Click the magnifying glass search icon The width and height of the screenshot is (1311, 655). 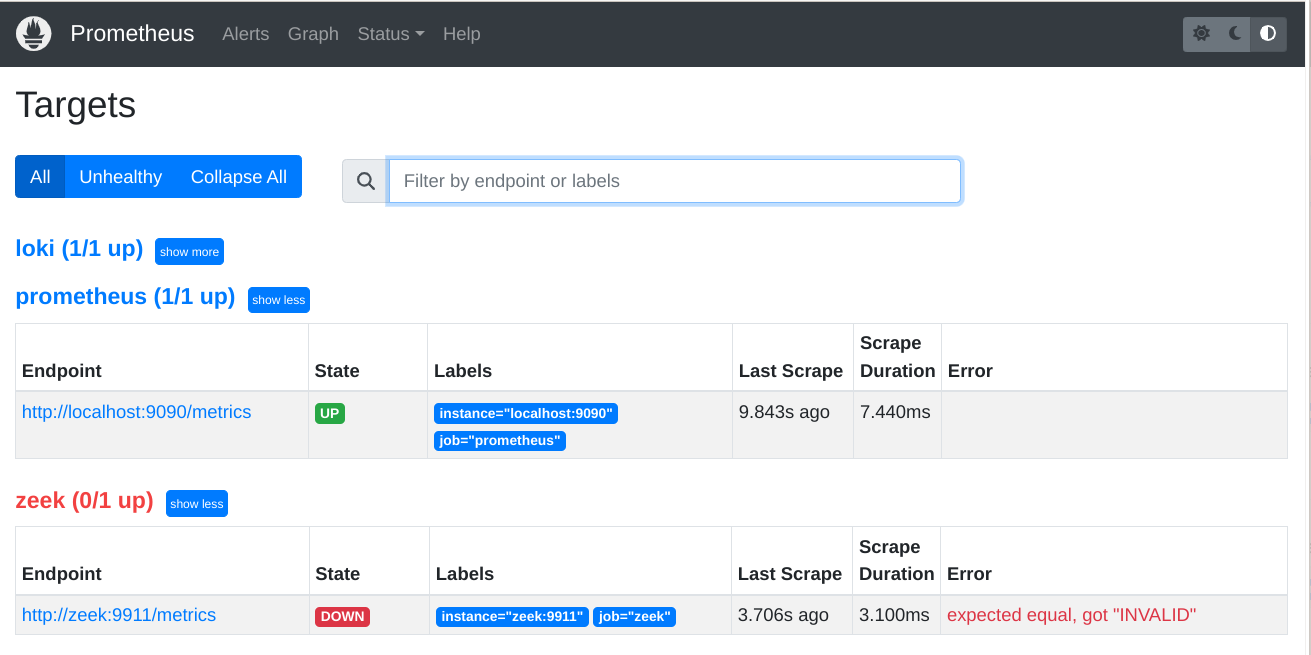(366, 181)
